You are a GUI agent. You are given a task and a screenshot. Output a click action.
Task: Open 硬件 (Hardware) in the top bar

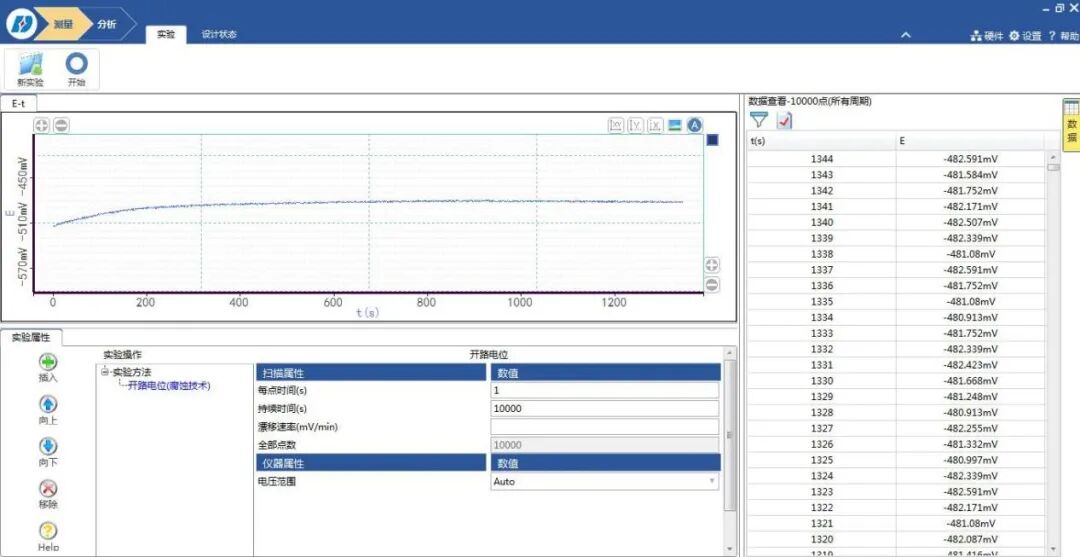[x=986, y=36]
